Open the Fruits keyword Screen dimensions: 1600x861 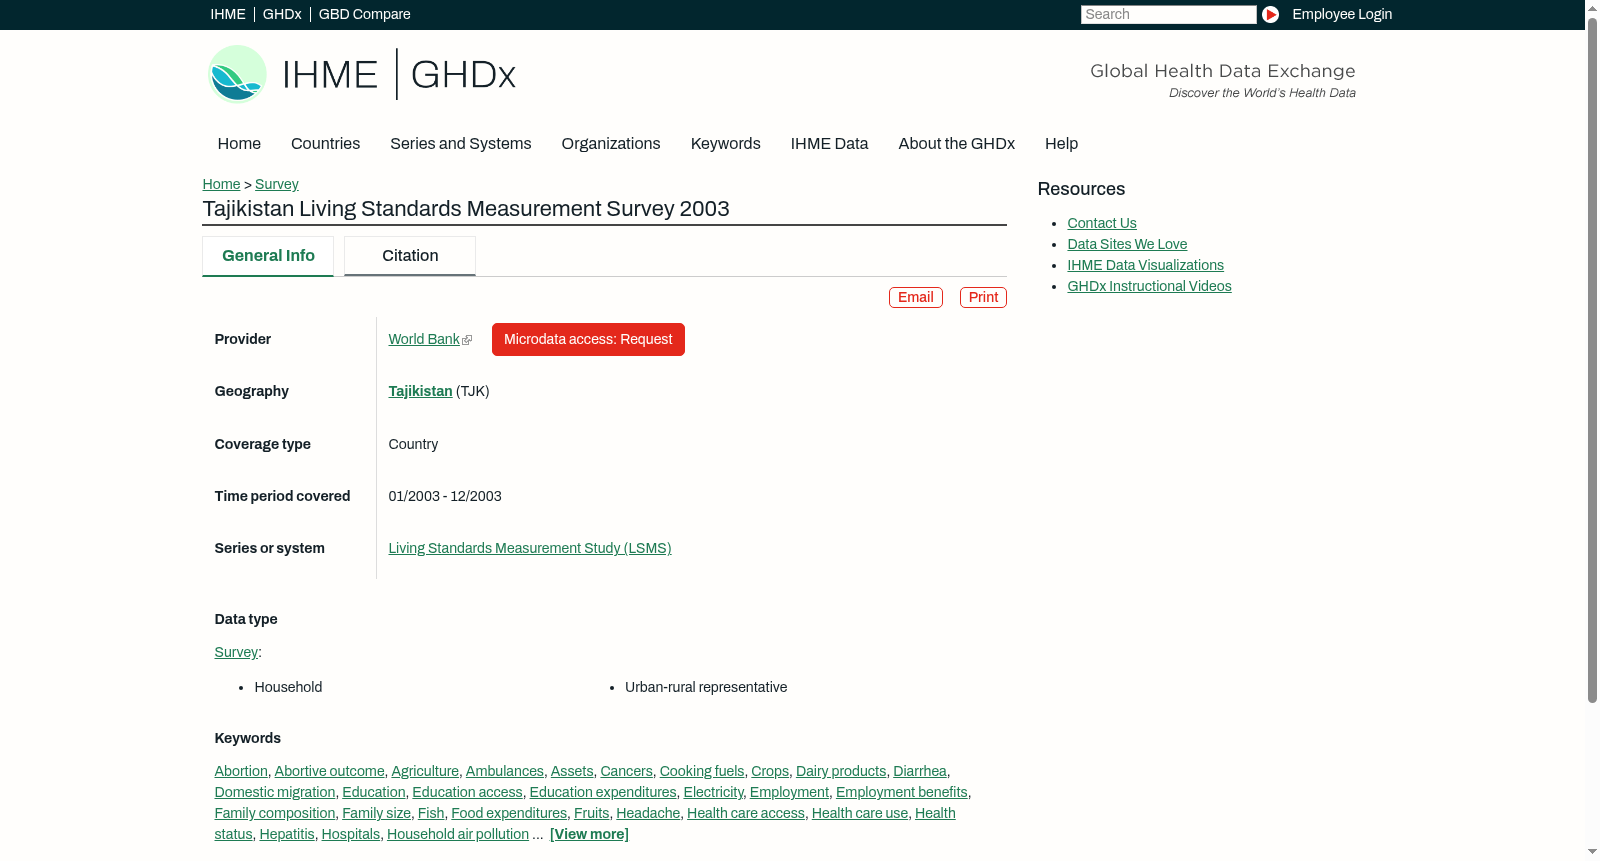point(592,813)
